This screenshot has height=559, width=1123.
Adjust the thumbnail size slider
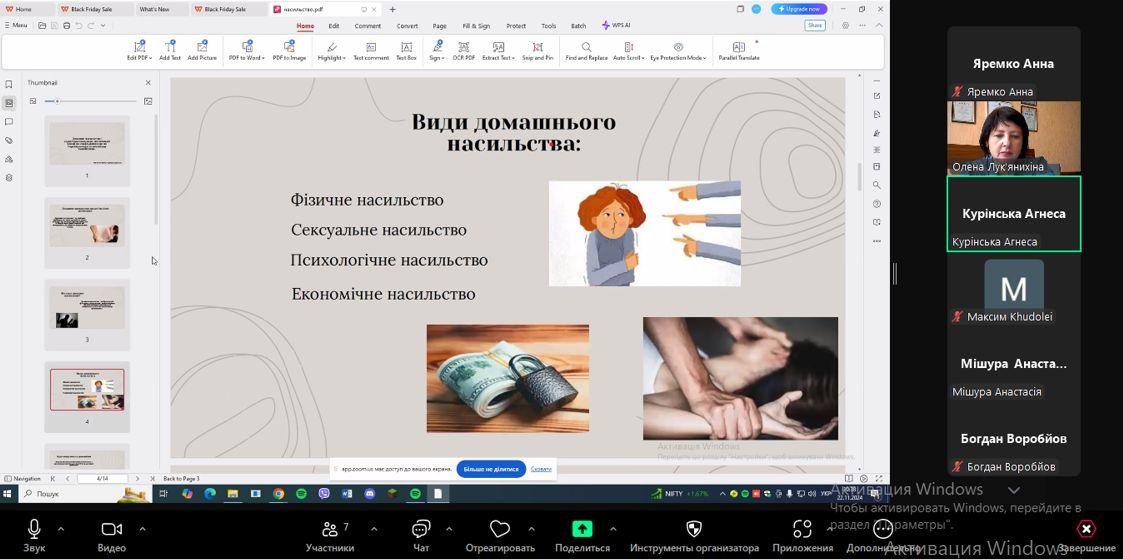pyautogui.click(x=90, y=101)
